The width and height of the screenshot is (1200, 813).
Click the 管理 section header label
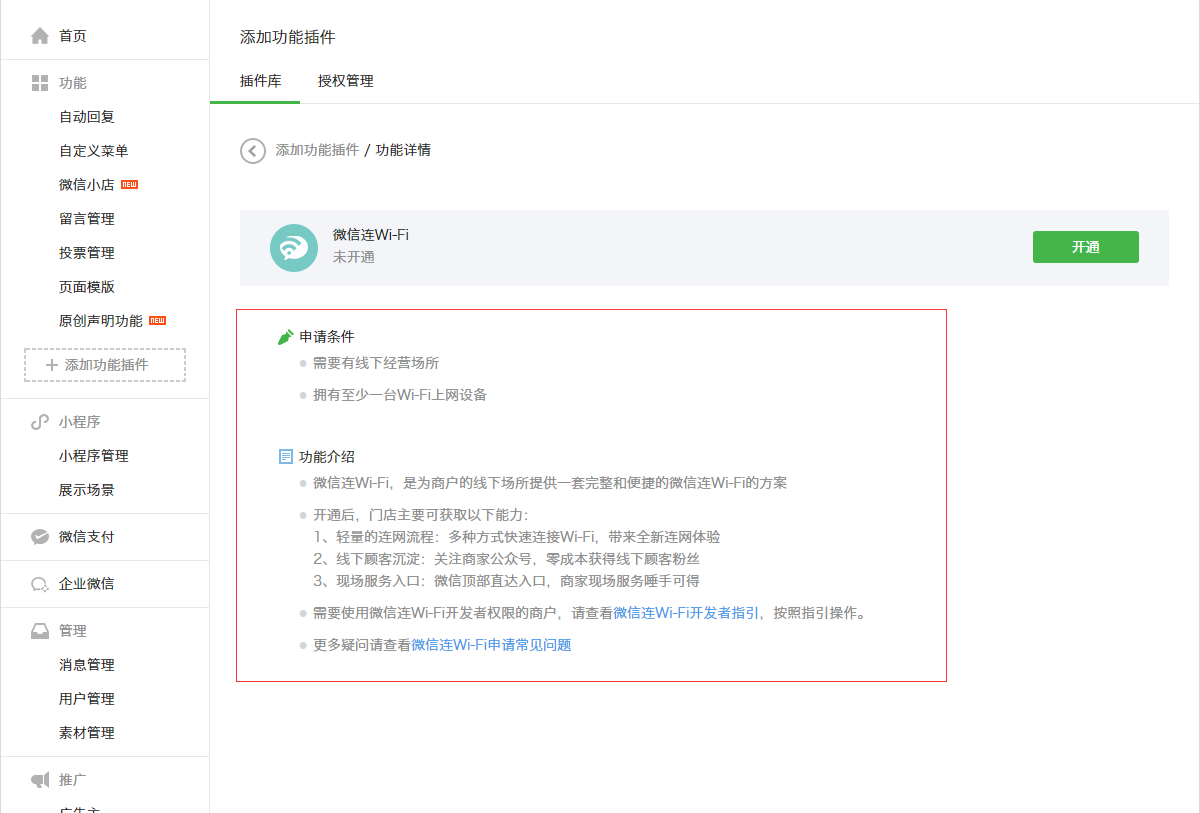point(73,631)
